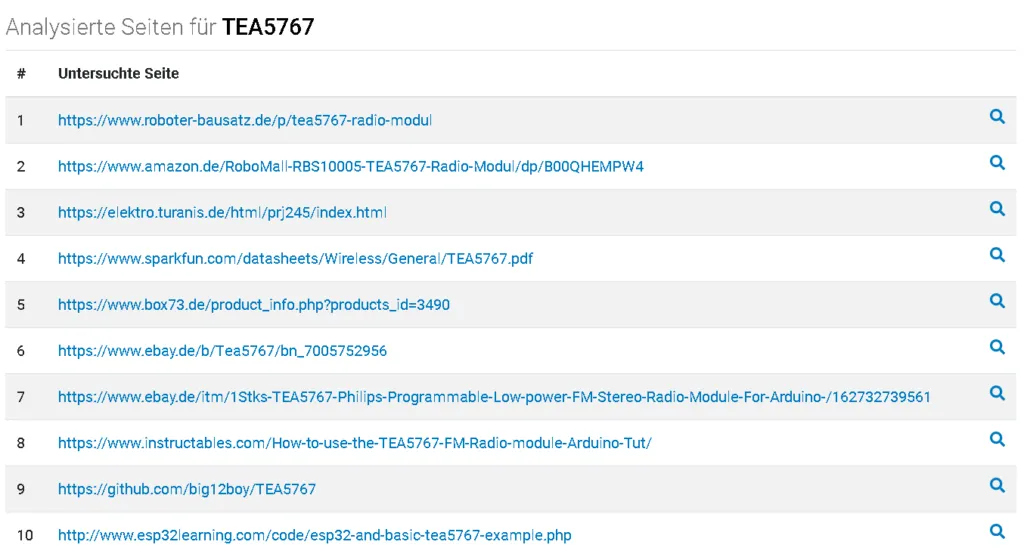Click magnifier icon for ebay.de/b/Tea5767 row
This screenshot has width=1024, height=554.
click(x=996, y=347)
